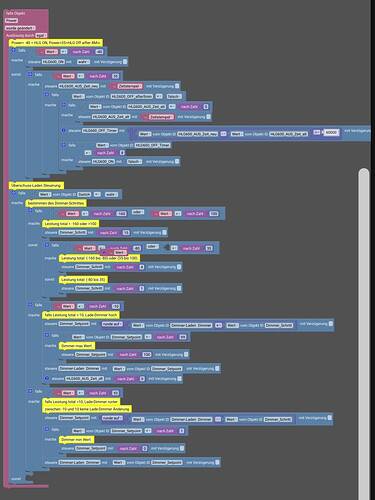Open gear on 'falls' block reading HLG600_OFF_Timer
The height and width of the screenshot is (500, 375).
pos(63,145)
